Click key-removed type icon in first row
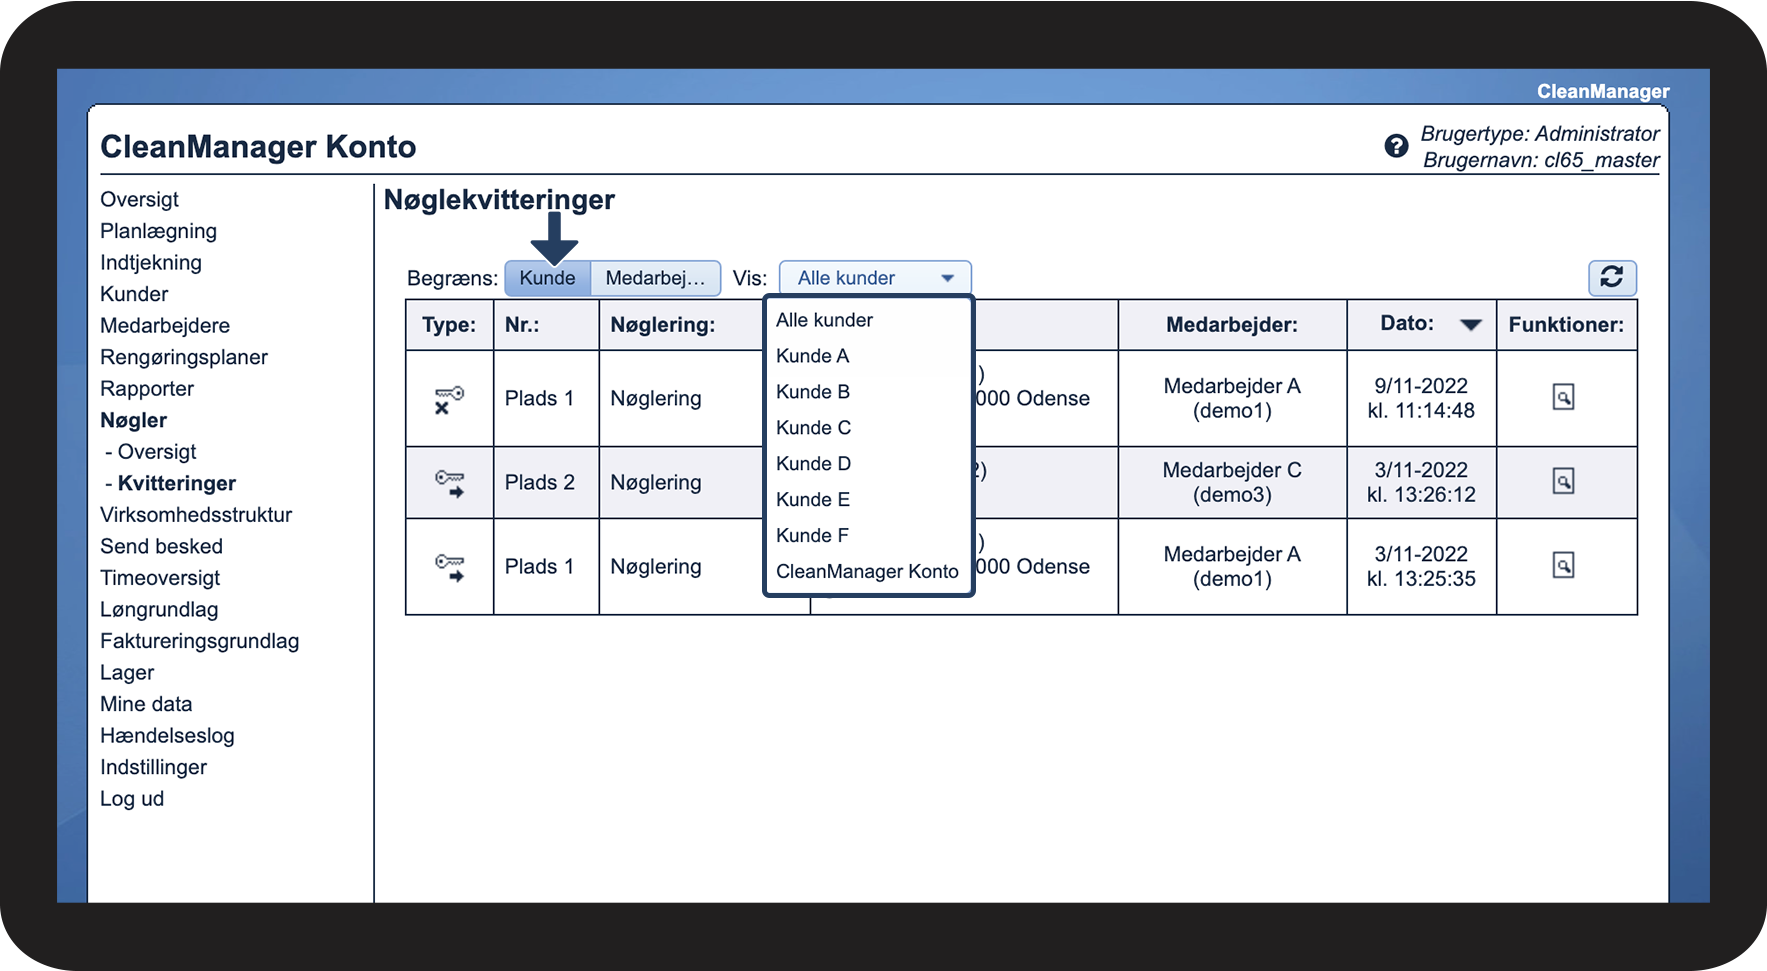Image resolution: width=1767 pixels, height=971 pixels. (x=449, y=399)
